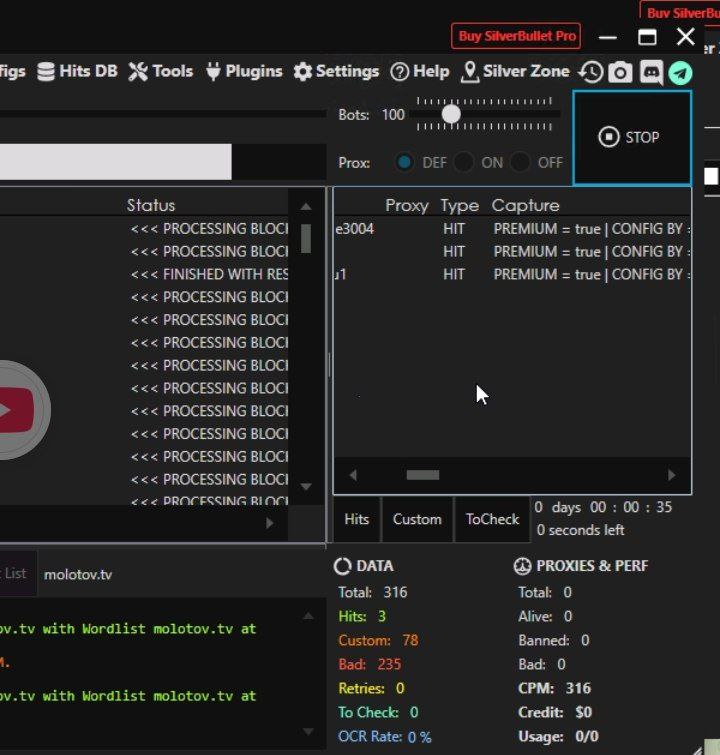Open the Discord icon link

point(651,72)
